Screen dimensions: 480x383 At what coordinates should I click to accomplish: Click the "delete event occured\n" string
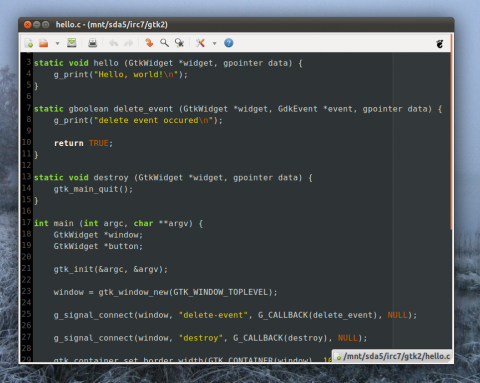[154, 120]
